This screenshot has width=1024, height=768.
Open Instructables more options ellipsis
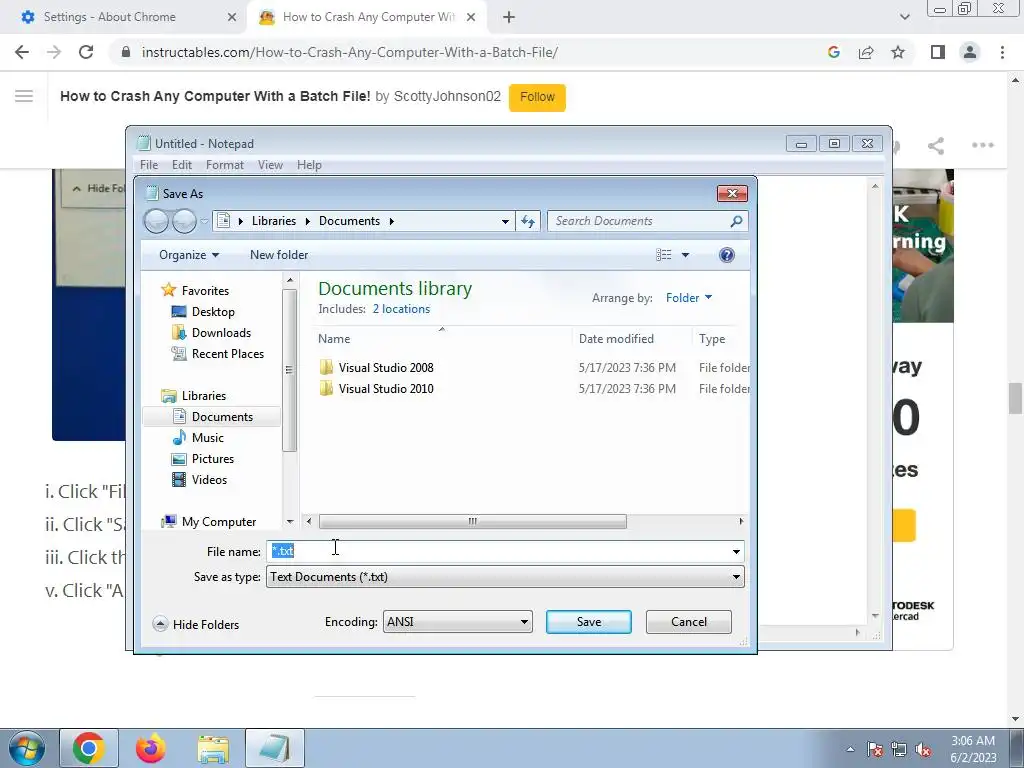[983, 145]
